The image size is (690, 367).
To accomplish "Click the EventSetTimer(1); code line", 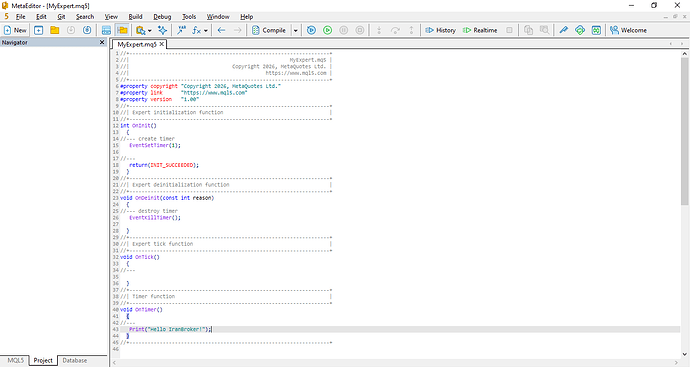I will tap(155, 145).
